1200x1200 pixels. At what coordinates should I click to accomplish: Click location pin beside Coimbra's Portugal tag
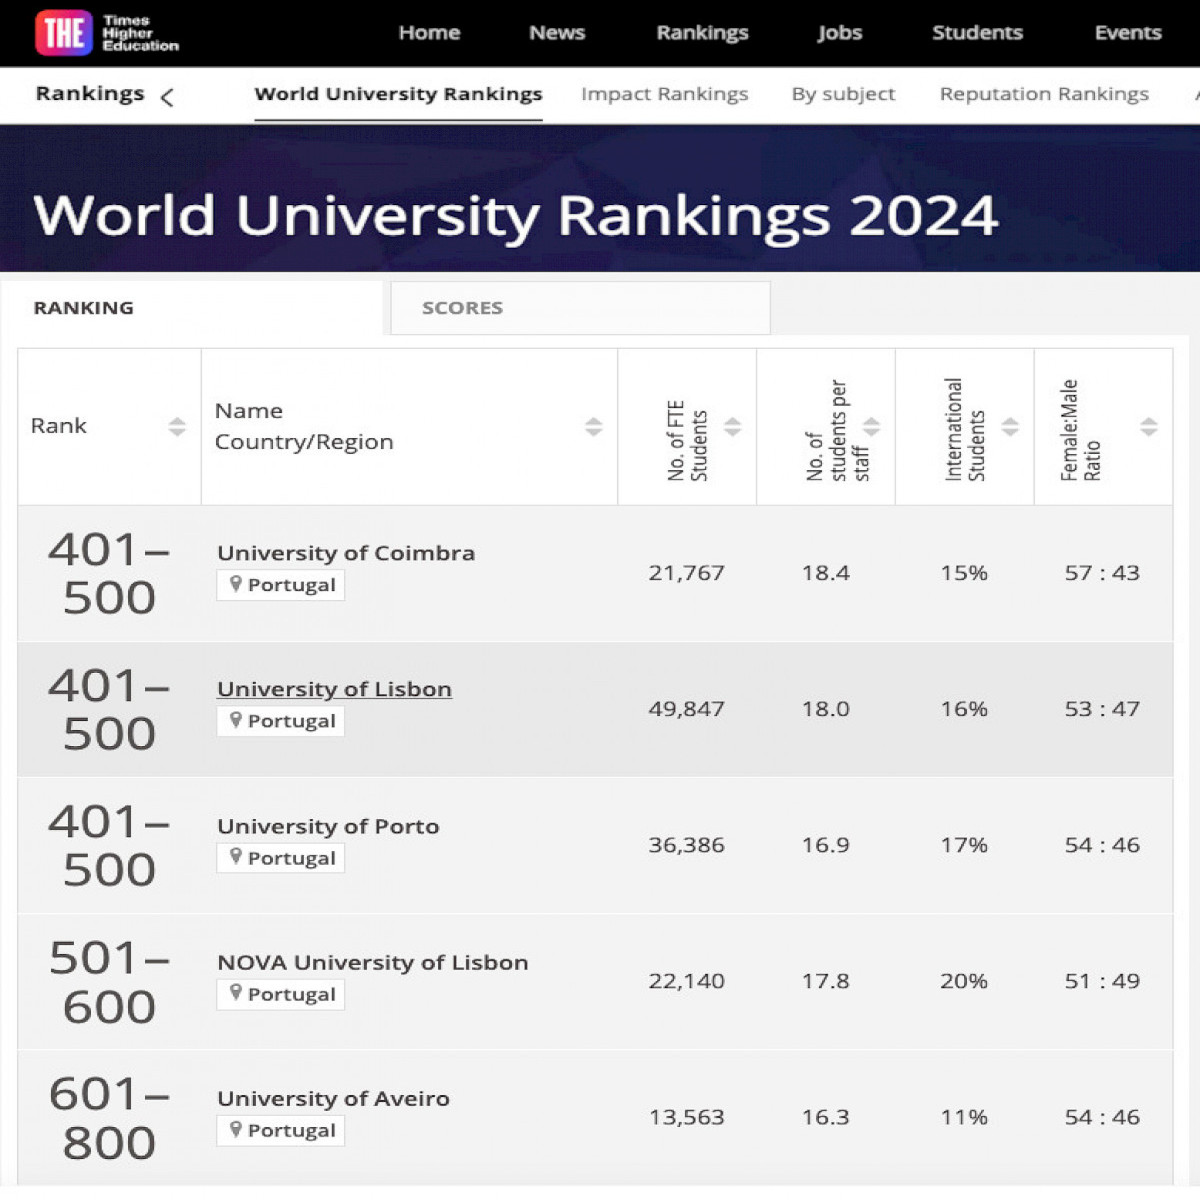[x=236, y=584]
